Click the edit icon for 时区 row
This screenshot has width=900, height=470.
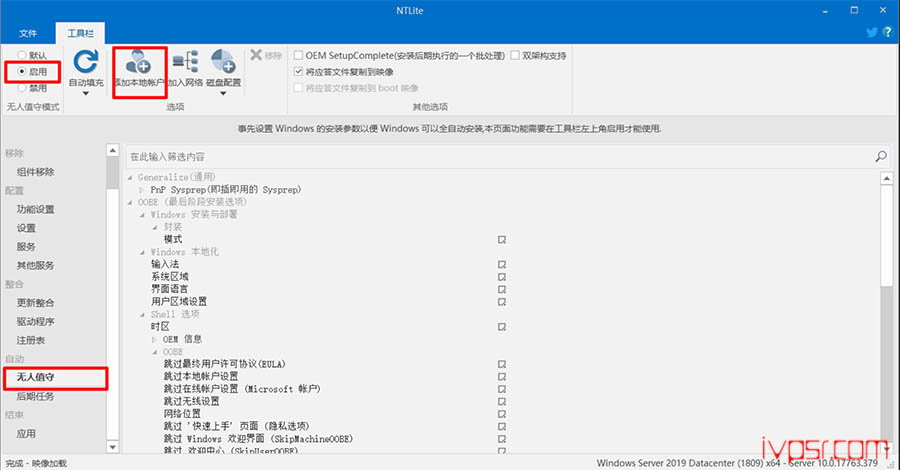click(x=502, y=327)
